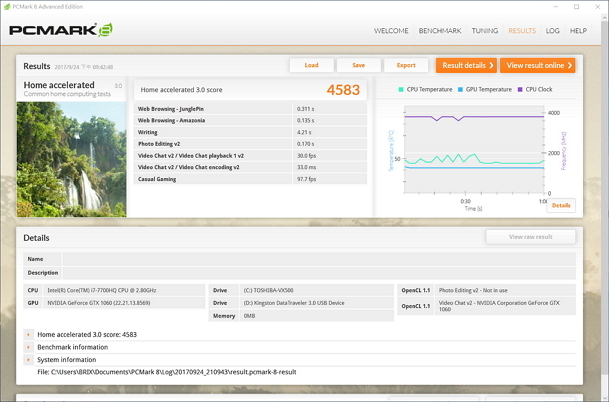Click the Load button
The image size is (609, 402).
pyautogui.click(x=311, y=65)
